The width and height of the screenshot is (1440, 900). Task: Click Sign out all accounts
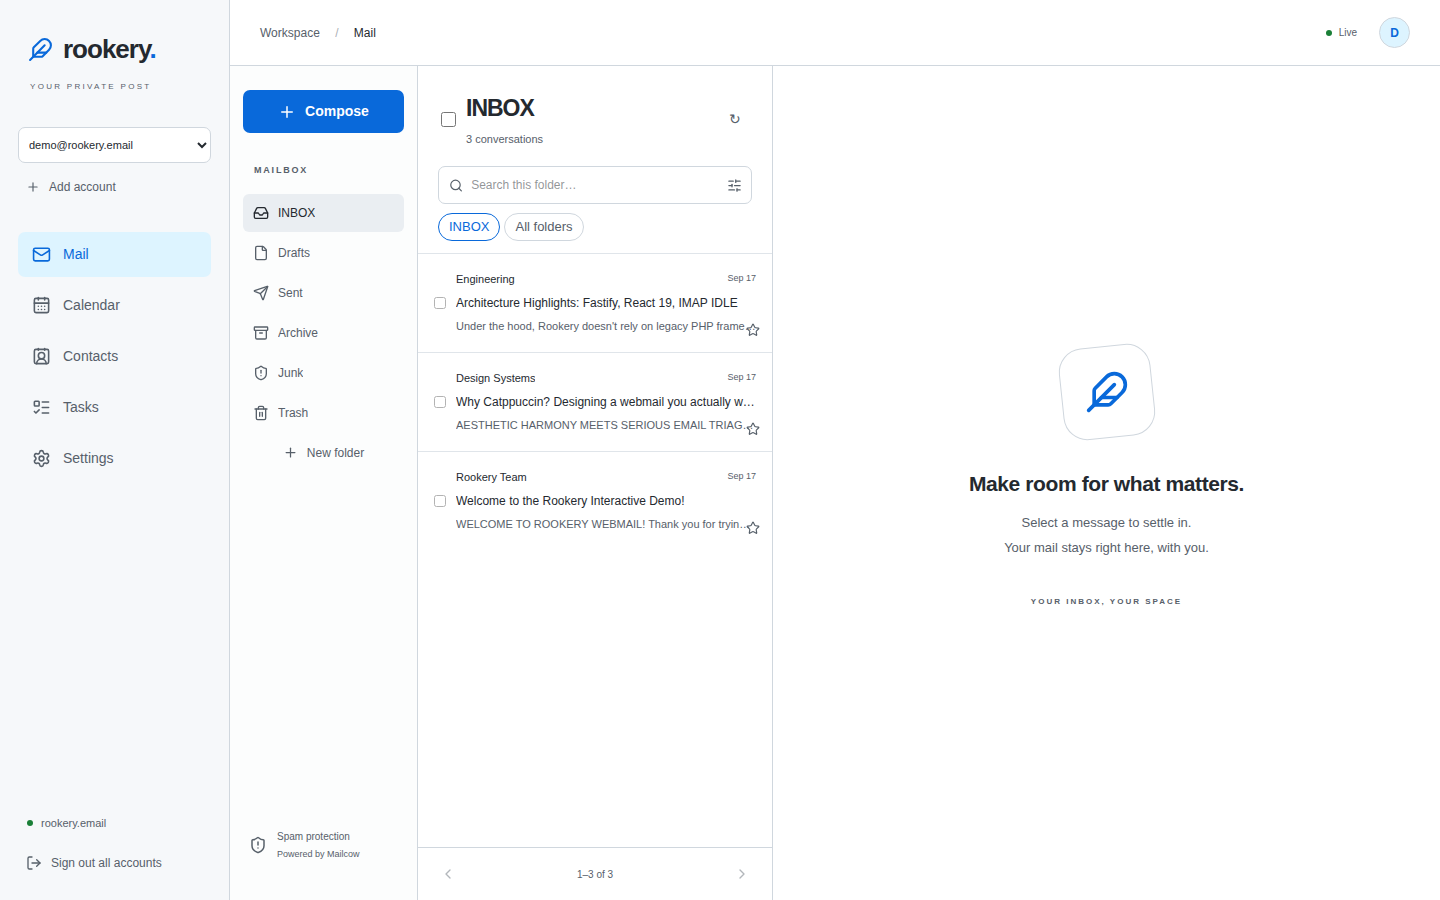pyautogui.click(x=94, y=863)
